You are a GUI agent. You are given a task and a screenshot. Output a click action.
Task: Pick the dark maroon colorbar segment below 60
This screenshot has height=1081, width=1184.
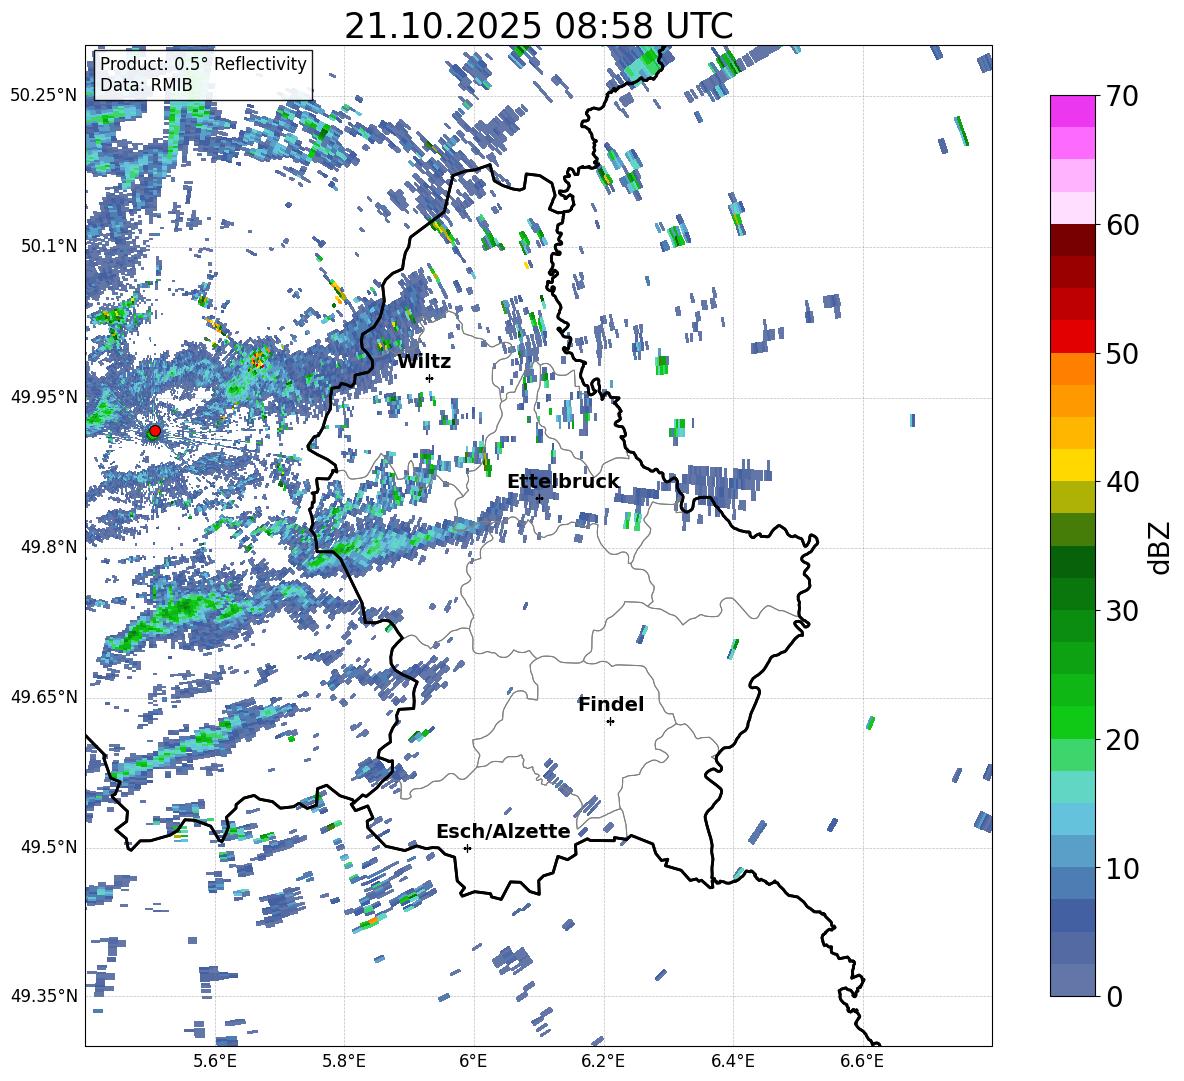point(1073,240)
